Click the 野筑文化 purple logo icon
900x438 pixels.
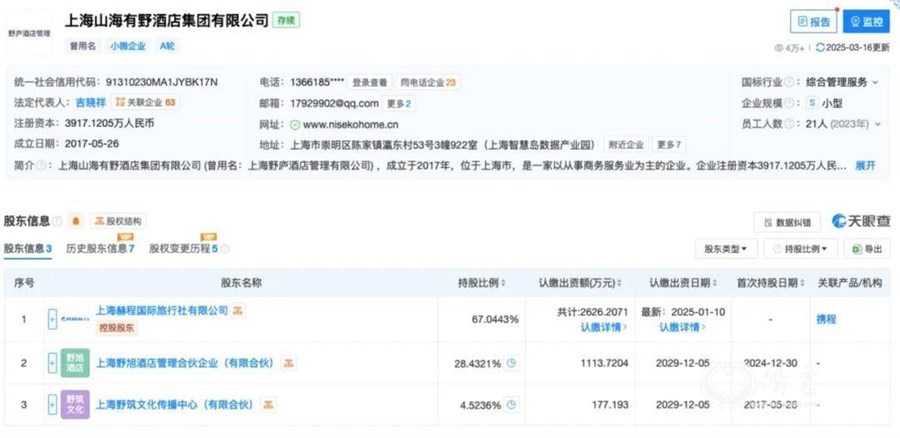point(75,405)
